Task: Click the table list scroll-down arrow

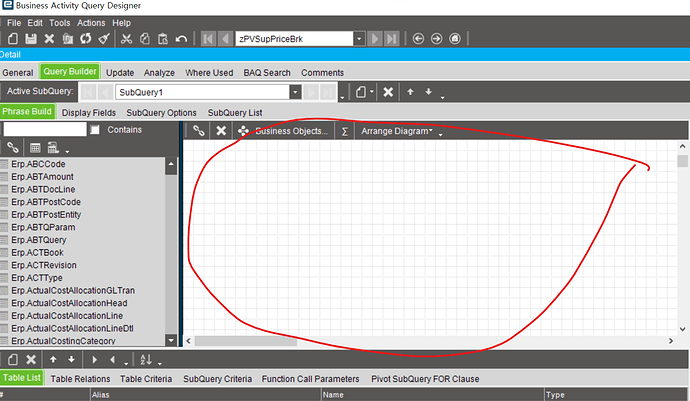Action: tap(171, 340)
